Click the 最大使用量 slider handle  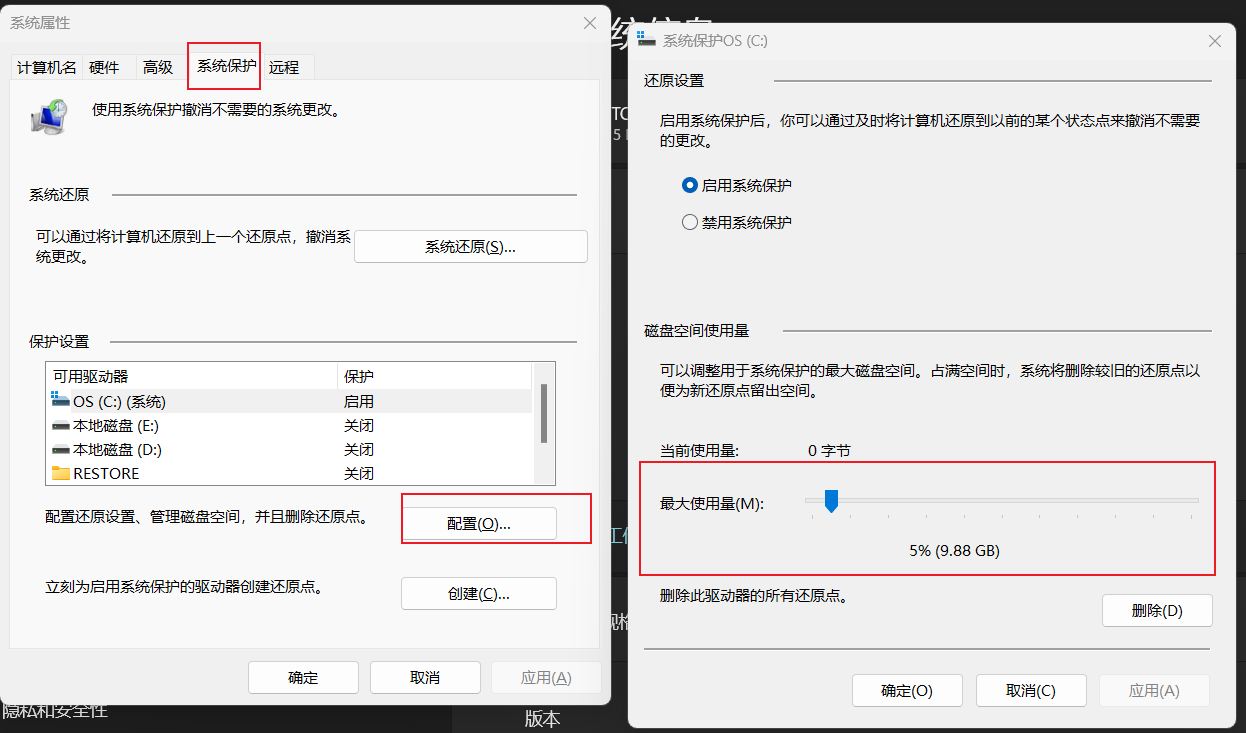tap(831, 501)
